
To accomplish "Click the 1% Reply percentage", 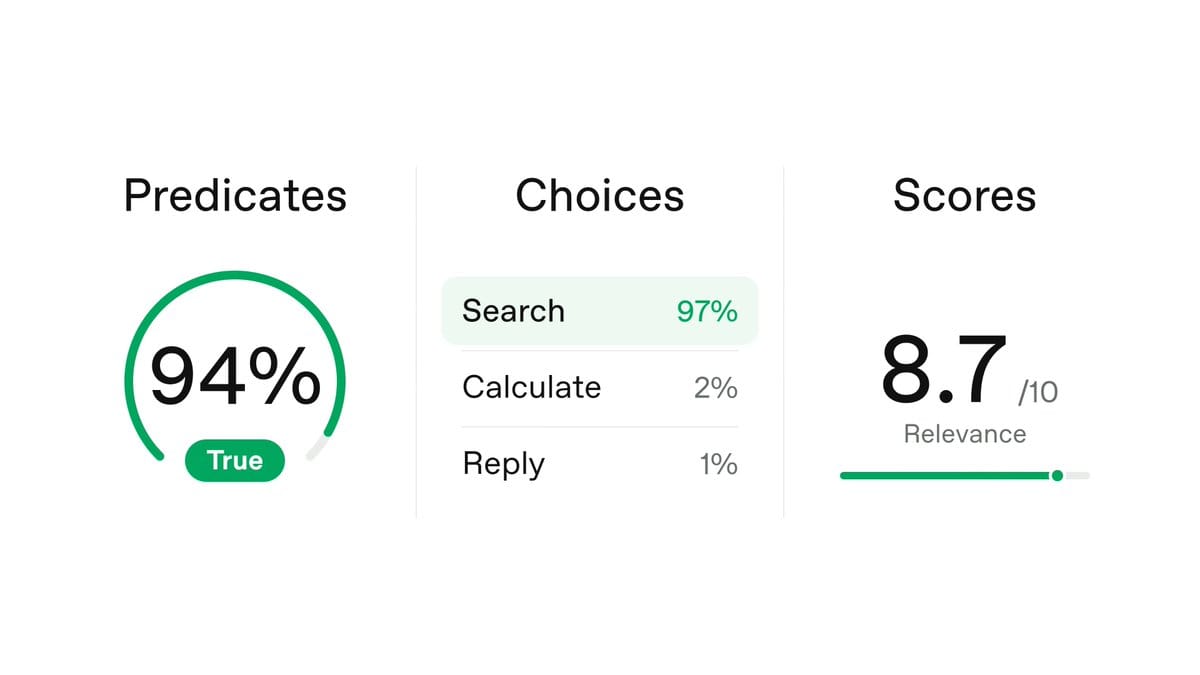I will (719, 464).
